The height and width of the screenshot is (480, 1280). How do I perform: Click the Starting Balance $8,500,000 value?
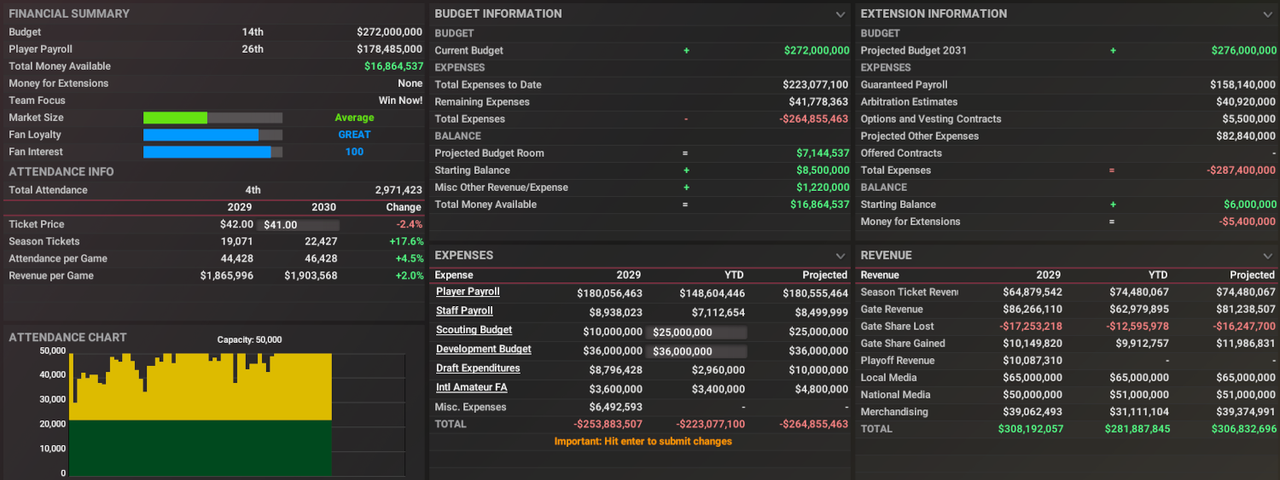click(x=823, y=170)
